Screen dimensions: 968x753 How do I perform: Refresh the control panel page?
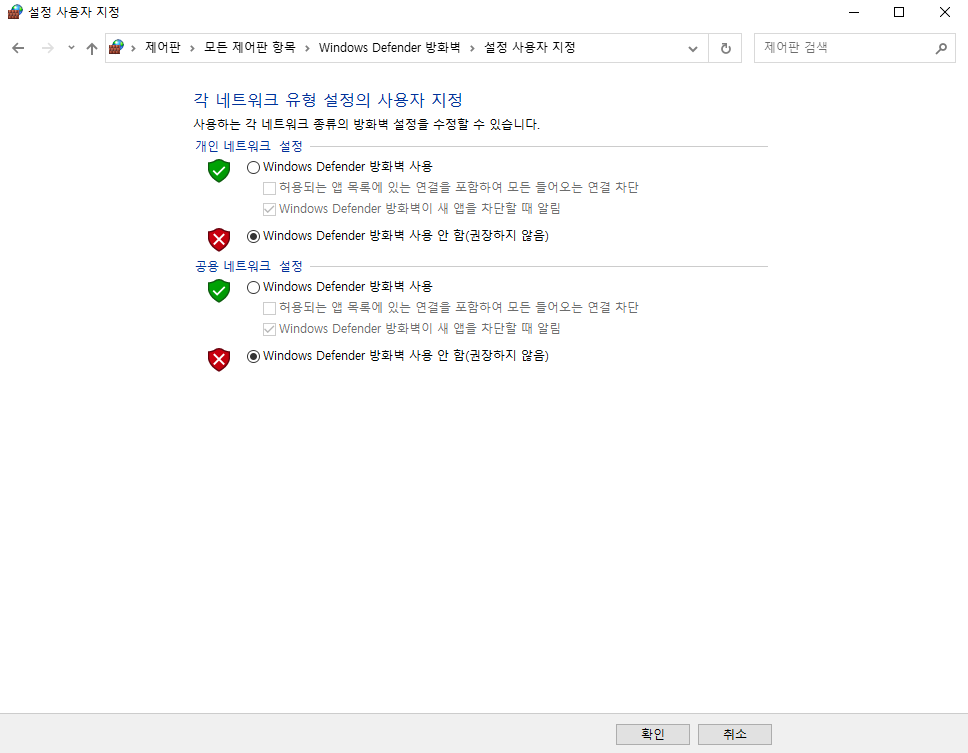(x=726, y=48)
